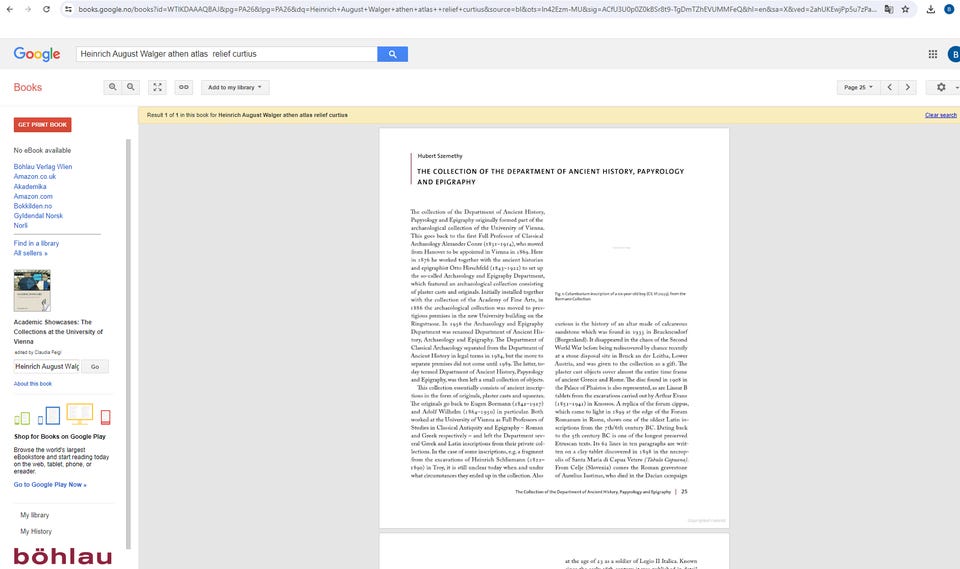Image resolution: width=960 pixels, height=569 pixels.
Task: Open Böhlau Verlag Wien seller link
Action: [43, 167]
